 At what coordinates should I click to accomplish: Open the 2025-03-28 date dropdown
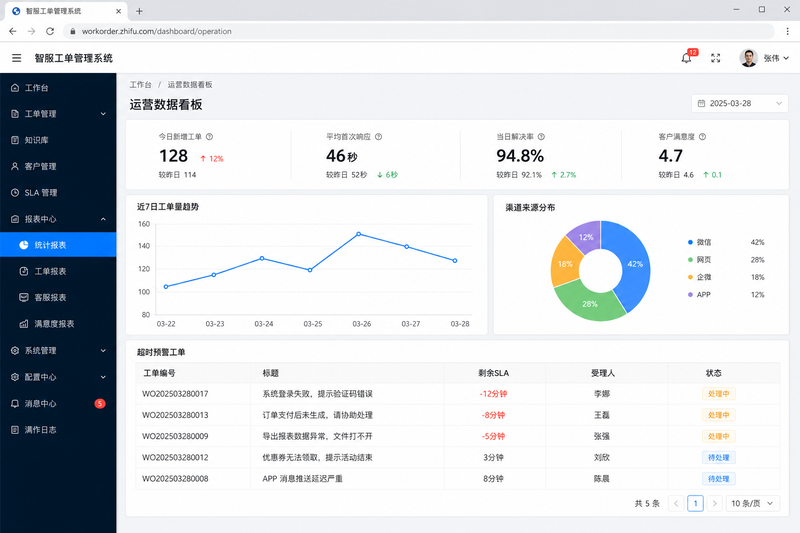[740, 104]
